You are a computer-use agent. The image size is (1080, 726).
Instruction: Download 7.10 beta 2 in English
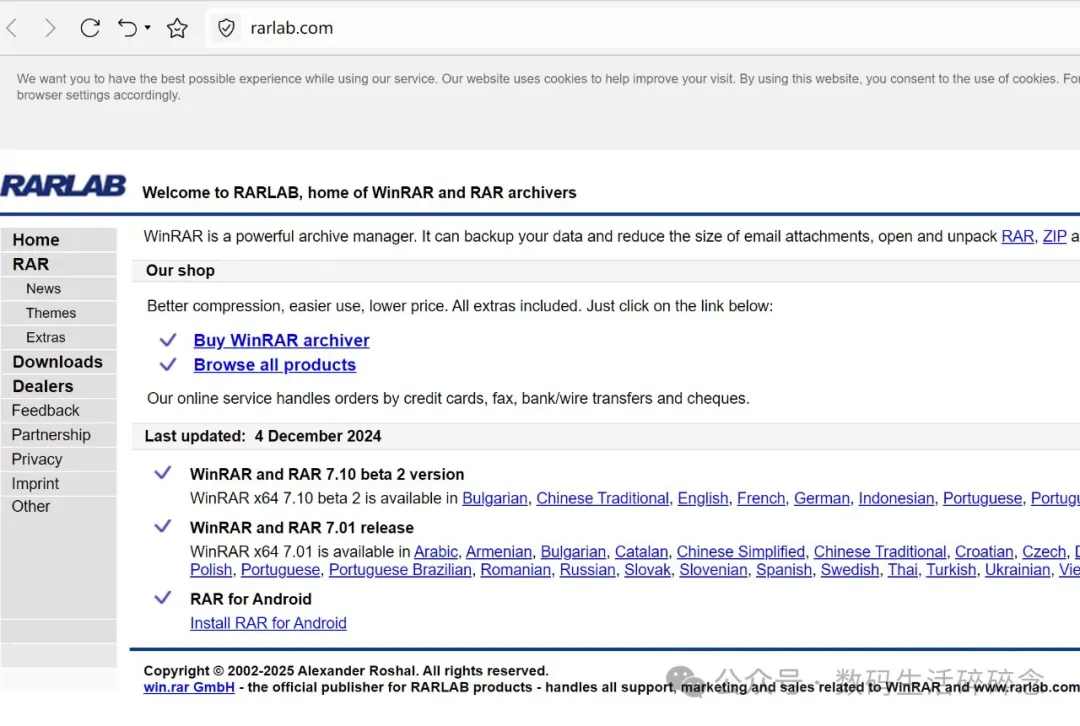pyautogui.click(x=703, y=499)
